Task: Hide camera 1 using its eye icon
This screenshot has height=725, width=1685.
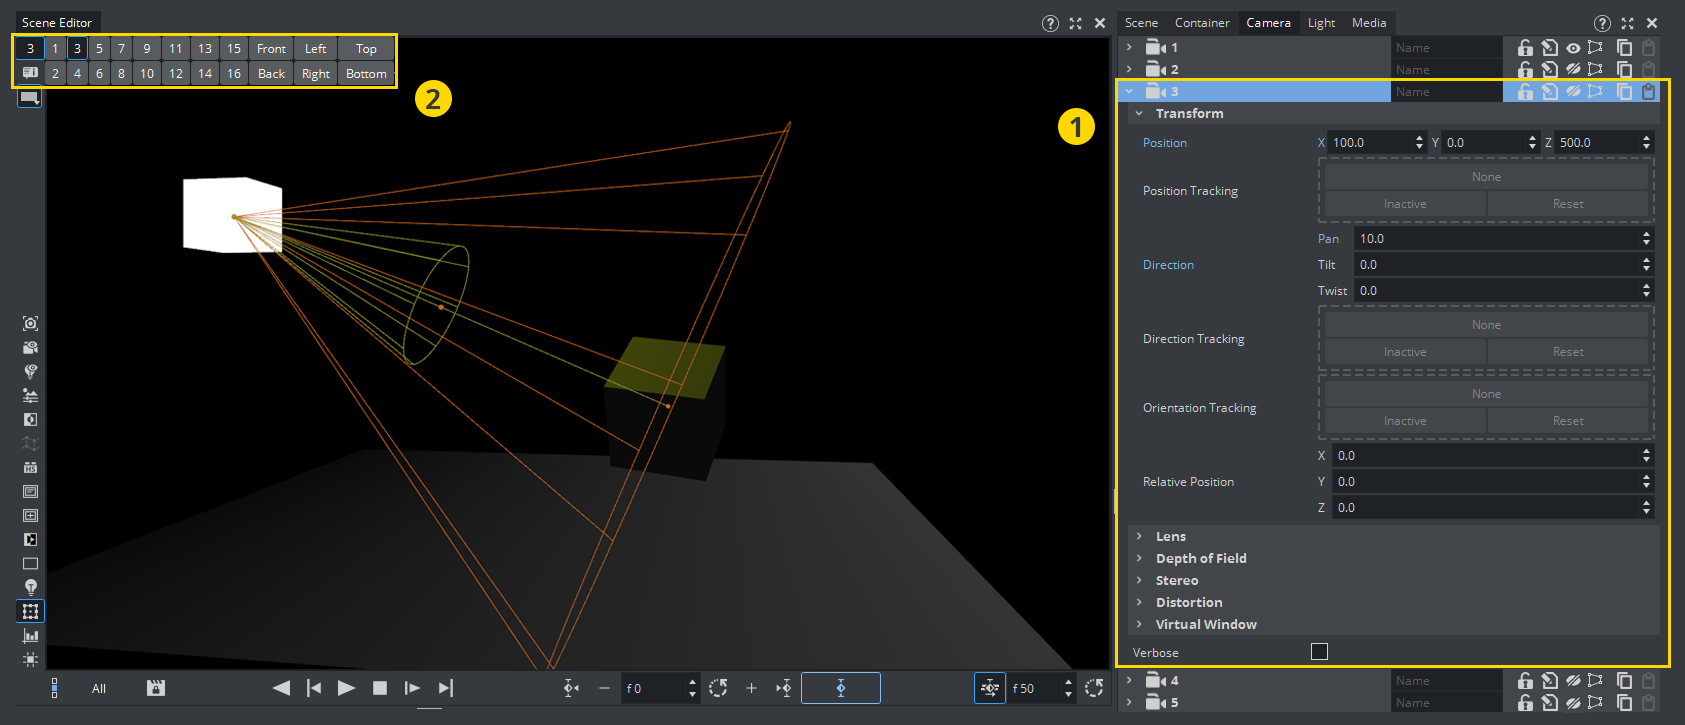Action: coord(1573,48)
